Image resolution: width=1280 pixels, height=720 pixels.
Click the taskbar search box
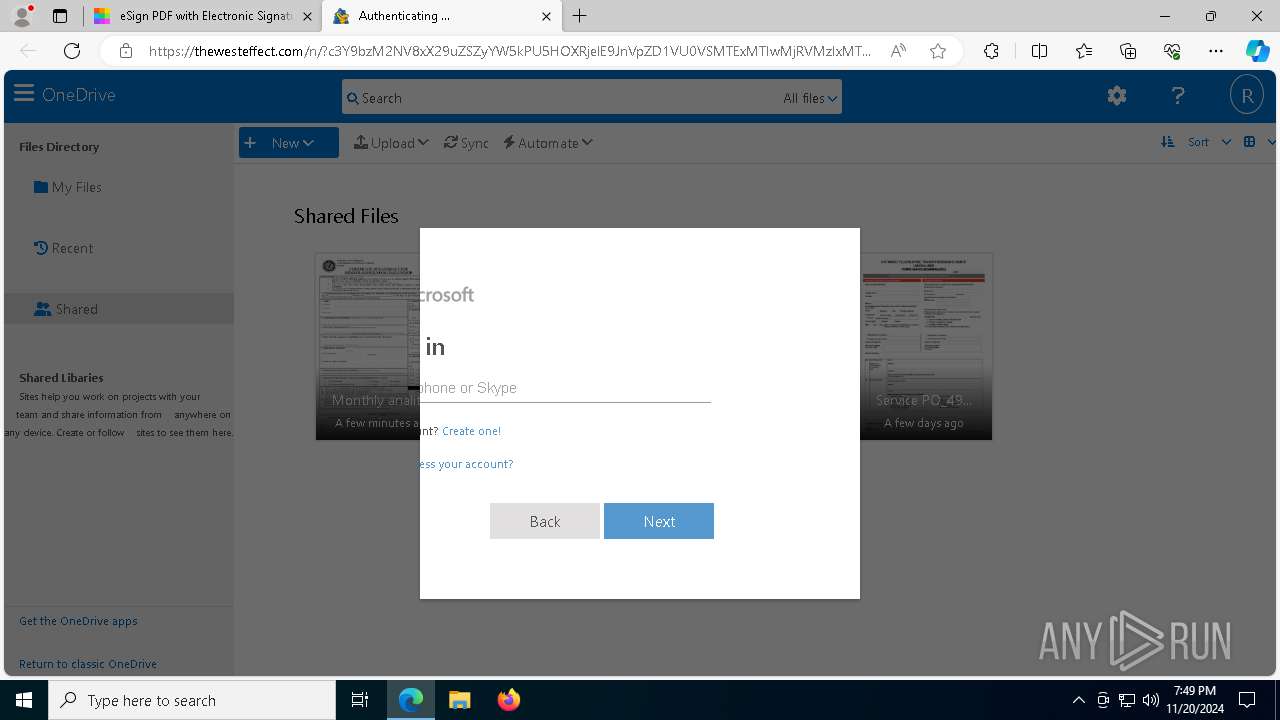(x=192, y=700)
